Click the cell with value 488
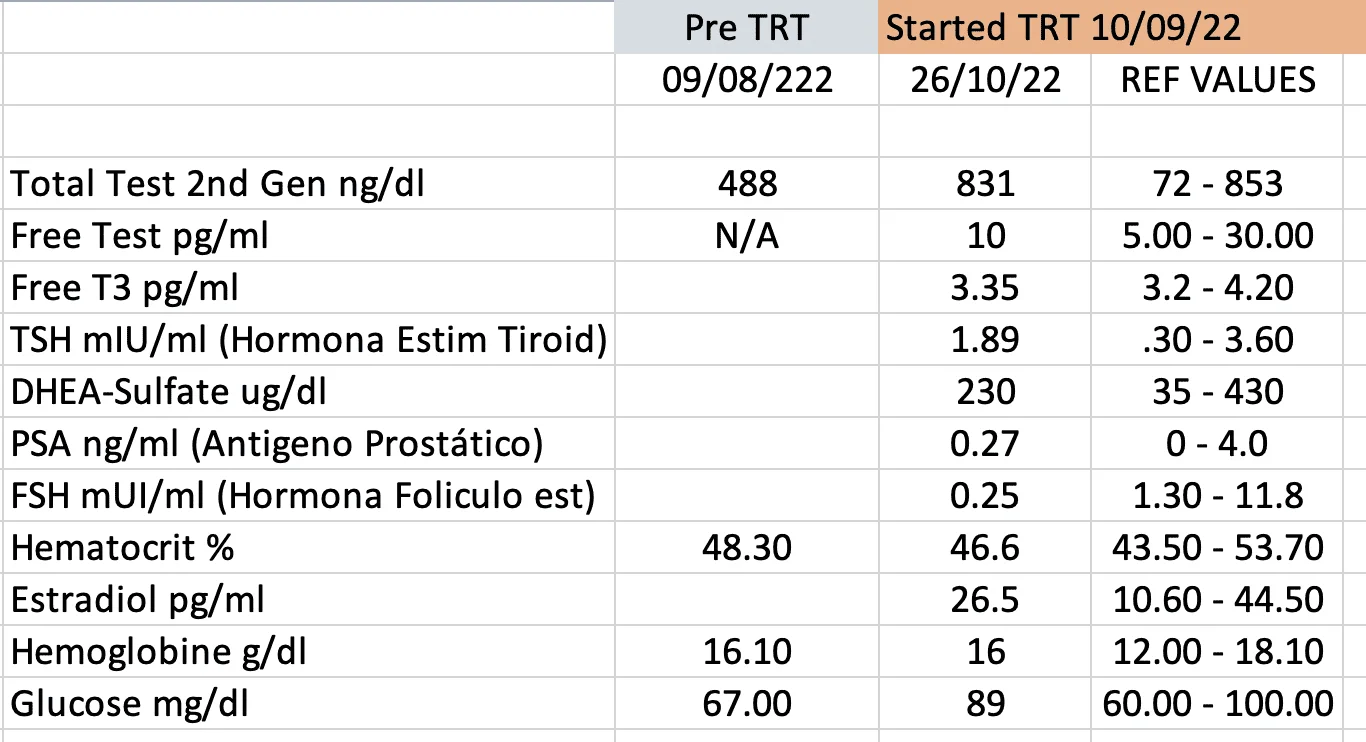1366x742 pixels. tap(746, 184)
